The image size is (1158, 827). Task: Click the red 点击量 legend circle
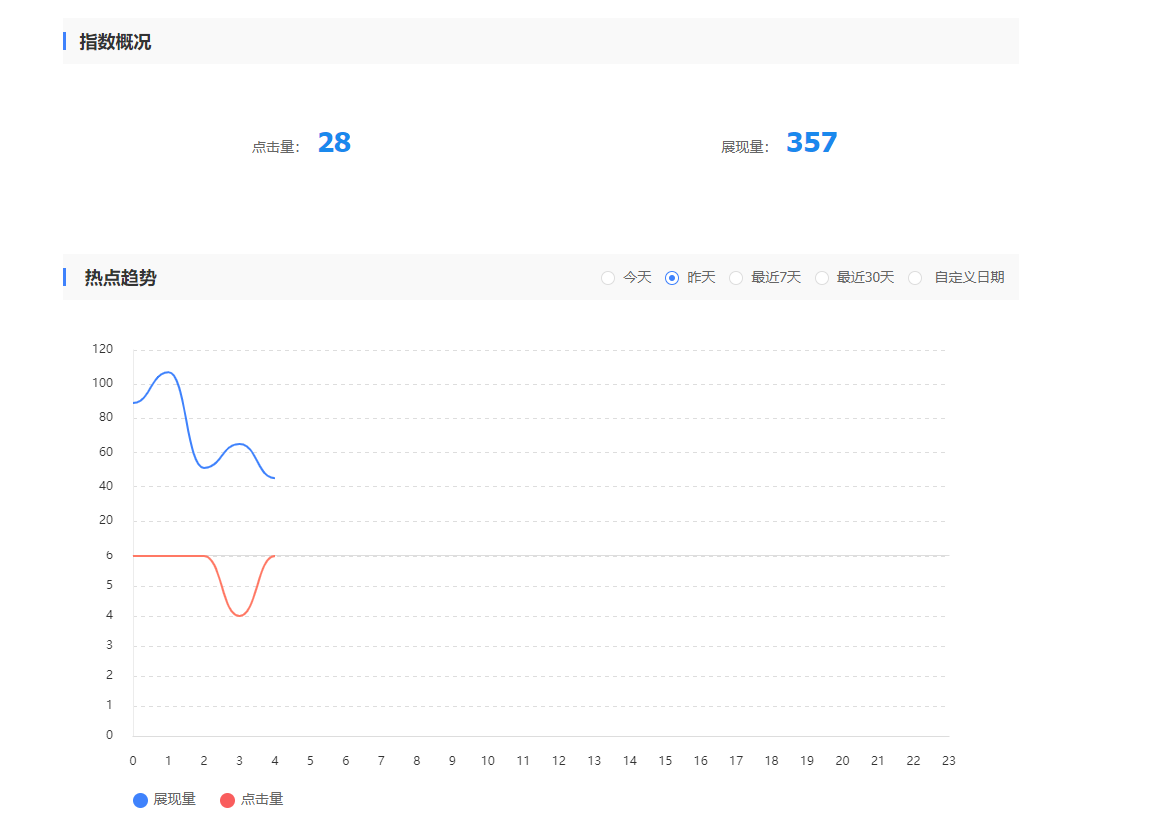pyautogui.click(x=227, y=800)
